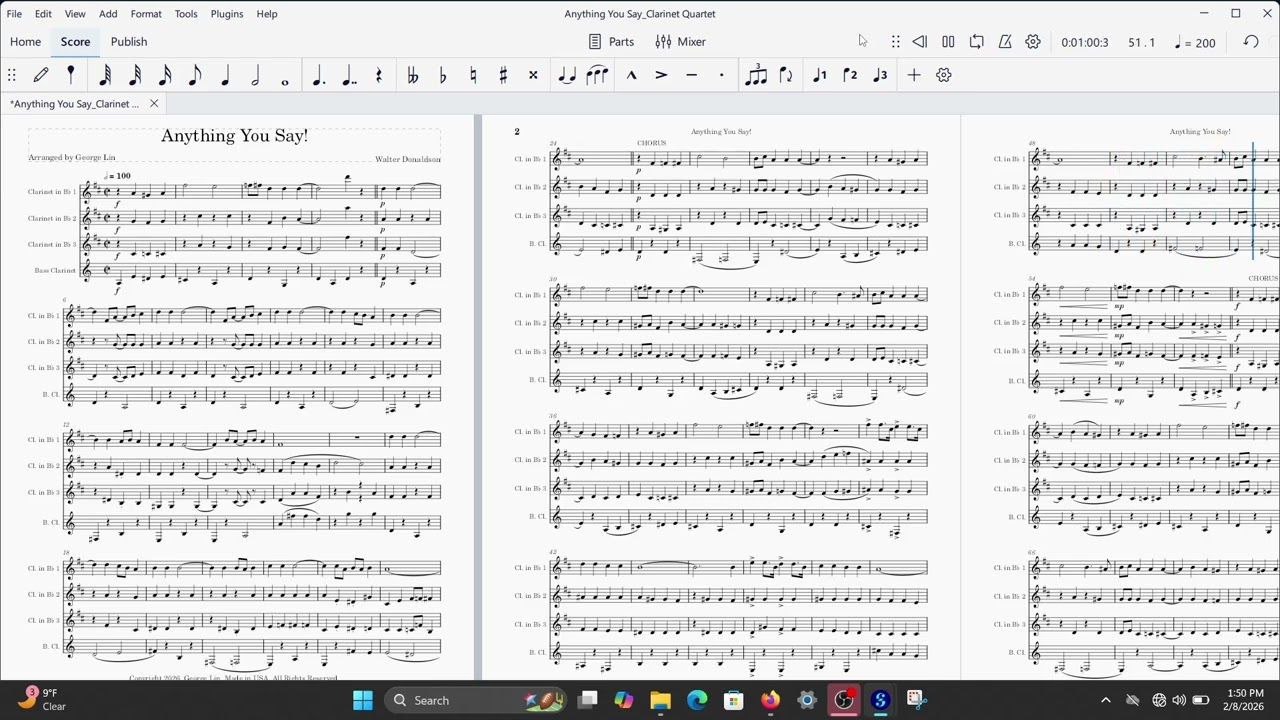This screenshot has height=720, width=1280.
Task: Rewind playback to the start
Action: [920, 42]
